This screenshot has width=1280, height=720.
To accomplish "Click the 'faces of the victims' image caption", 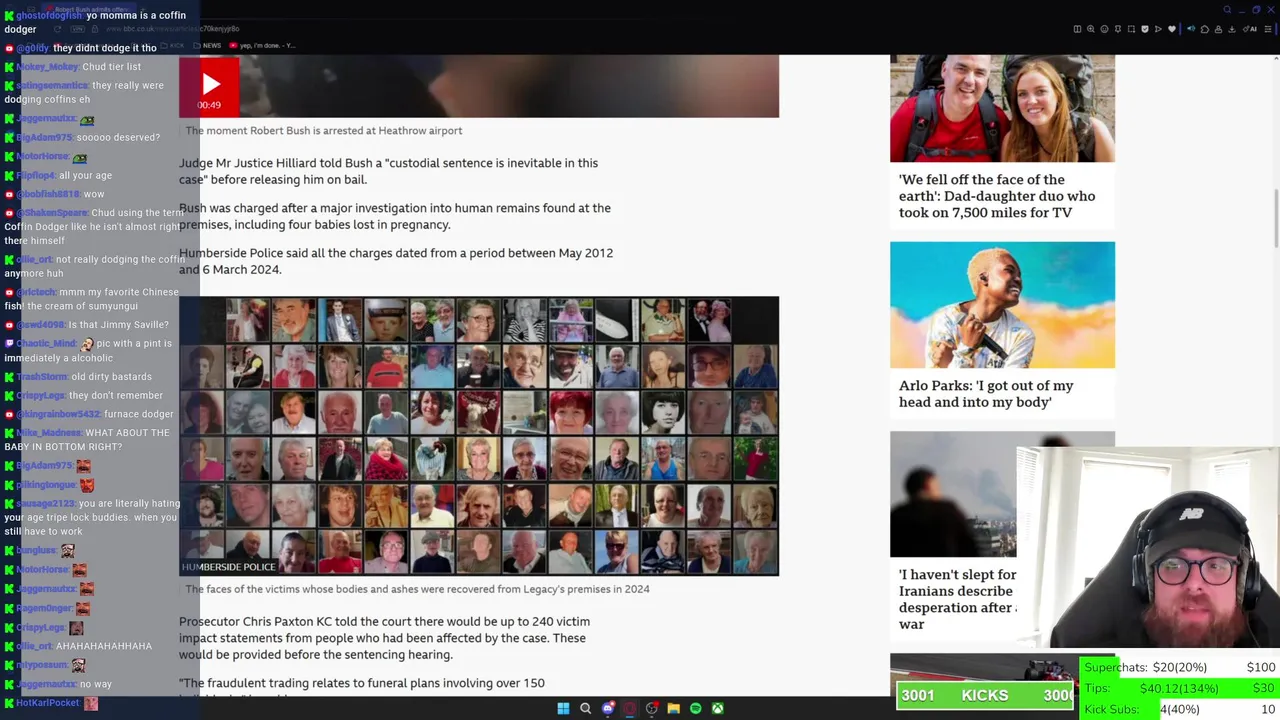I will [x=417, y=589].
